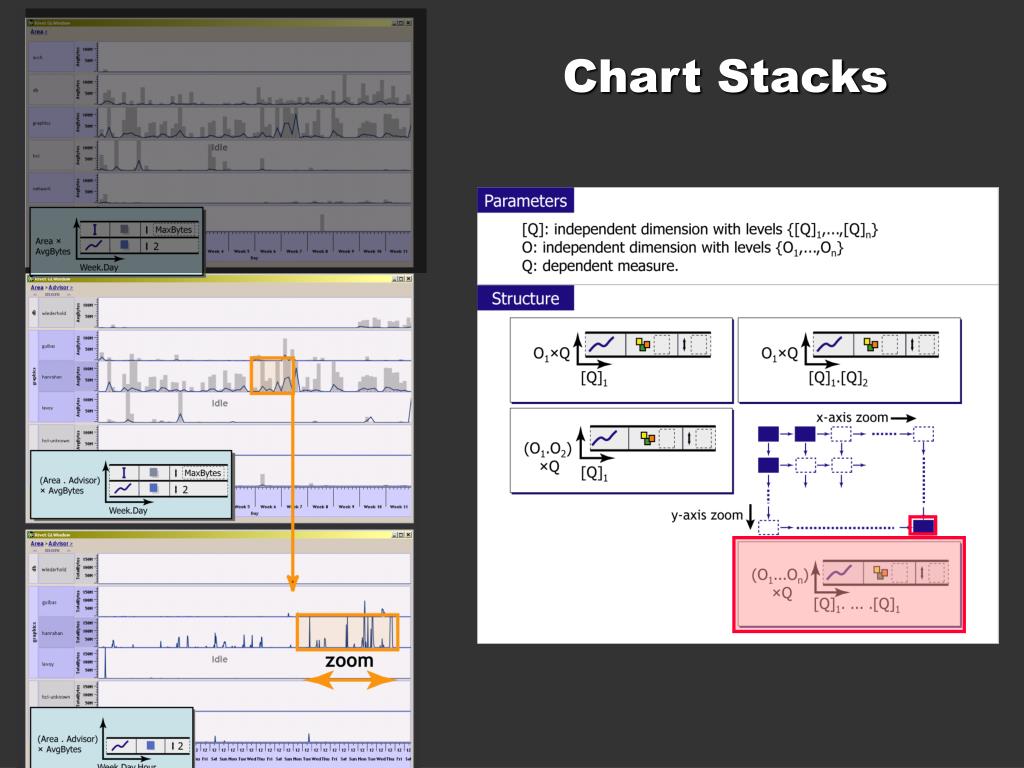Screen dimensions: 1024x768
Task: Click the line chart icon in the (O1.O2)×Q structure box
Action: point(605,438)
